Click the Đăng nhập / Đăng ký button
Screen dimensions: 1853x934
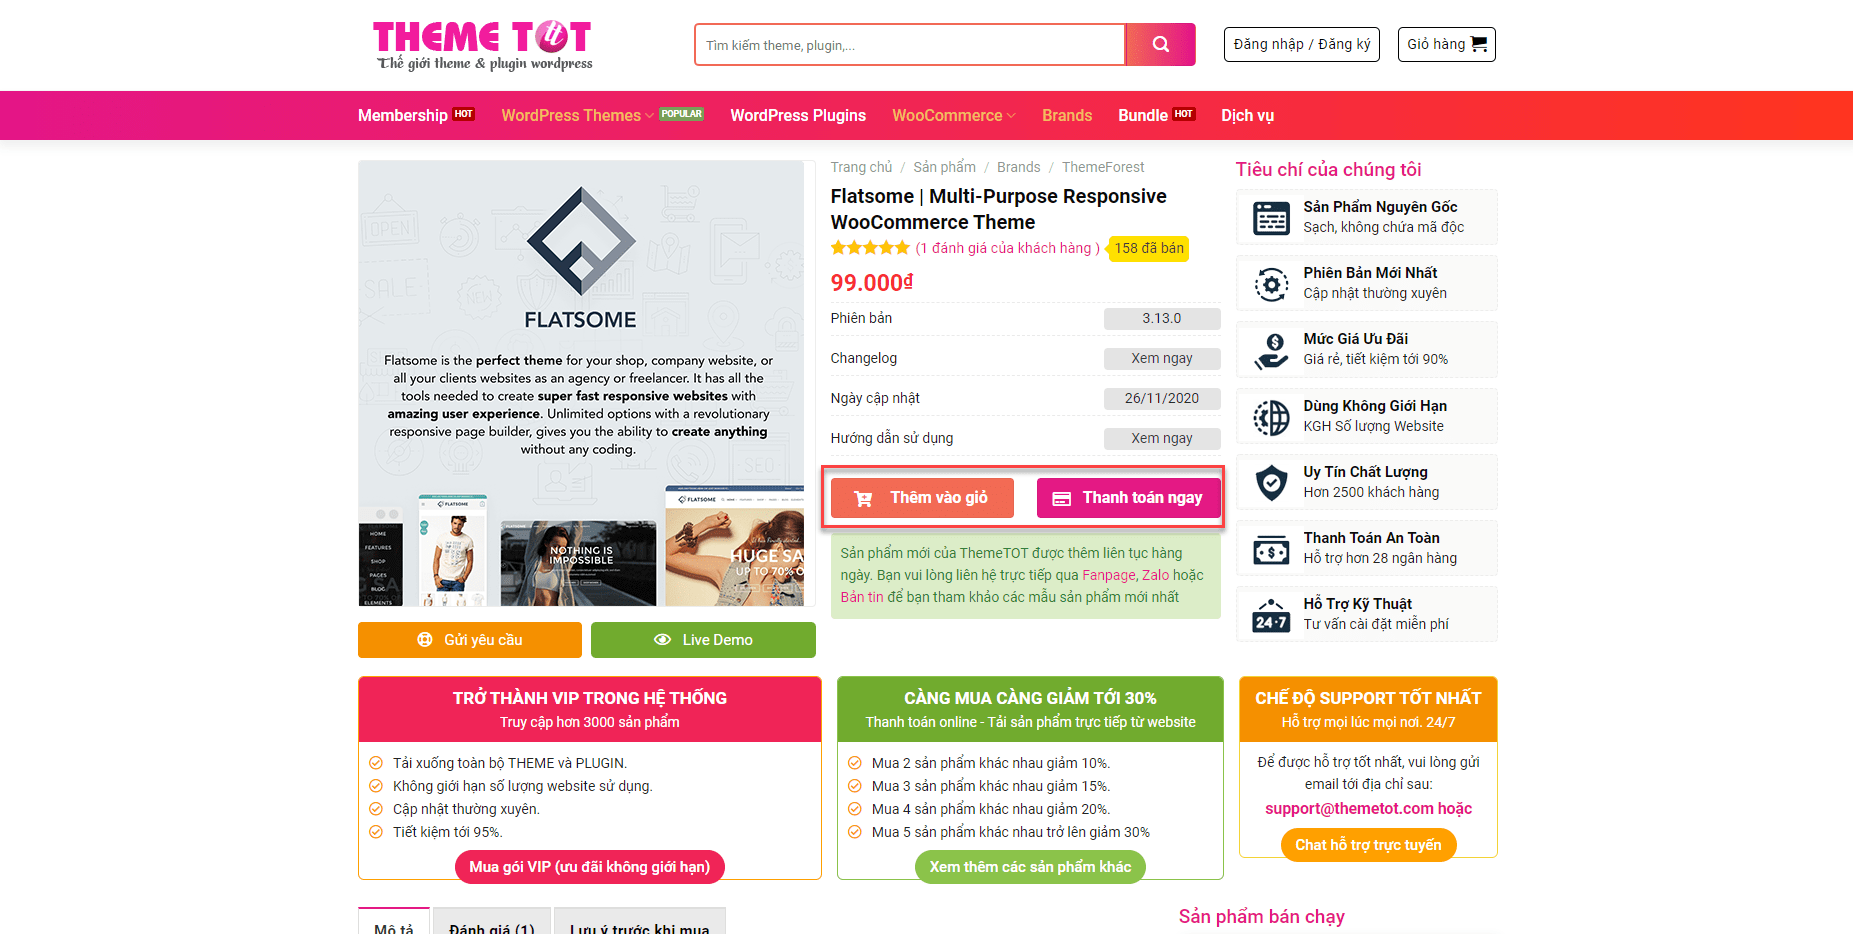[1302, 44]
